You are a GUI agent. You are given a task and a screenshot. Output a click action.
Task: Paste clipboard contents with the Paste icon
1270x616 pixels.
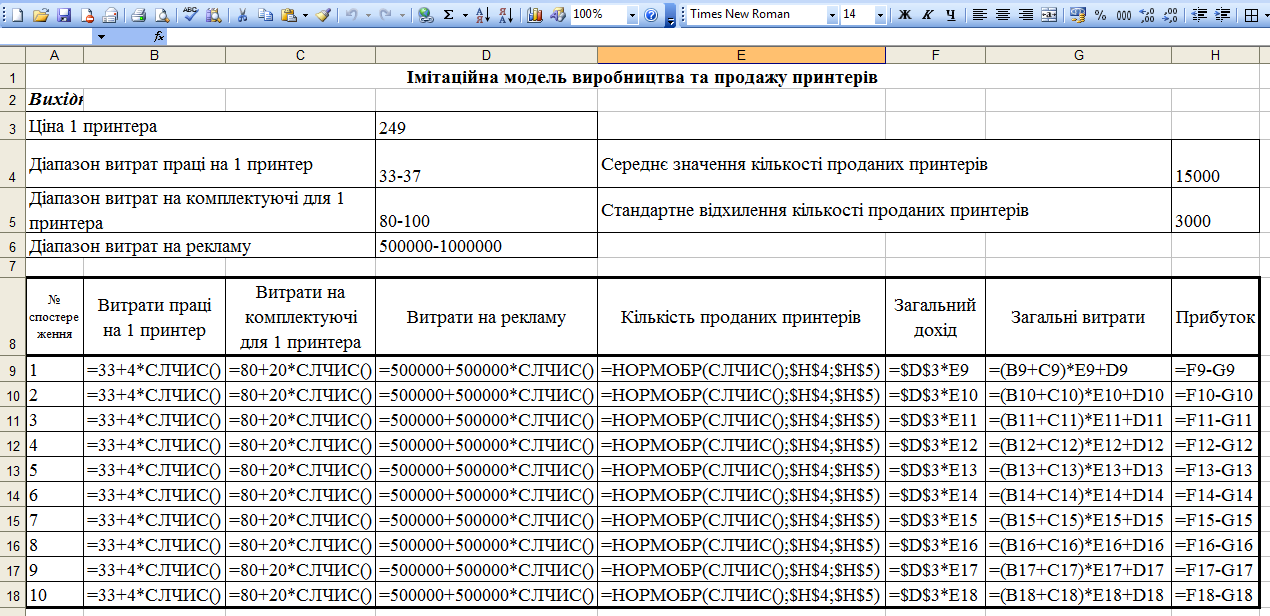click(288, 15)
